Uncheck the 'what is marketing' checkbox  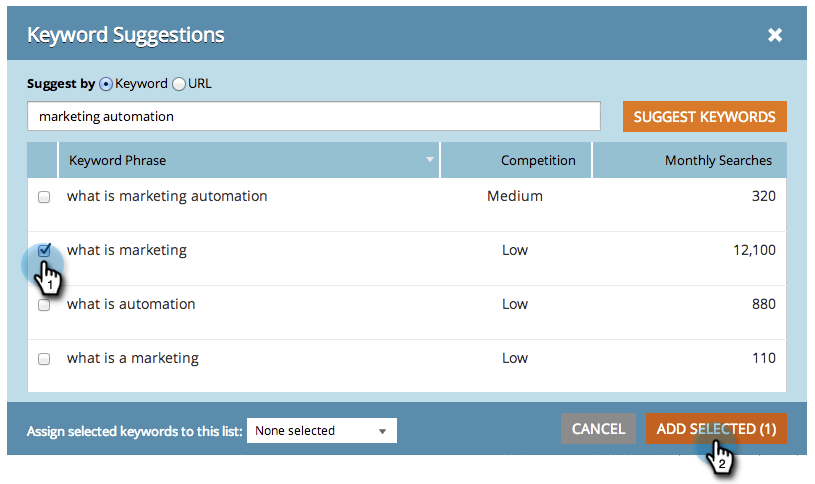point(44,251)
